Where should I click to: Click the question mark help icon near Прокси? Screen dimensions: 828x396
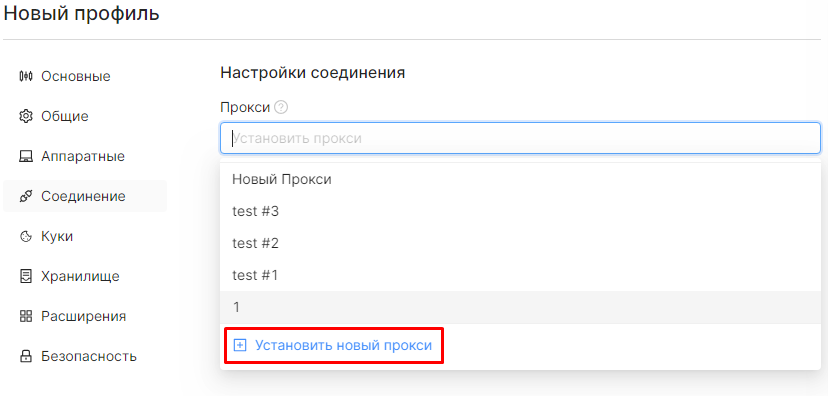pyautogui.click(x=281, y=108)
